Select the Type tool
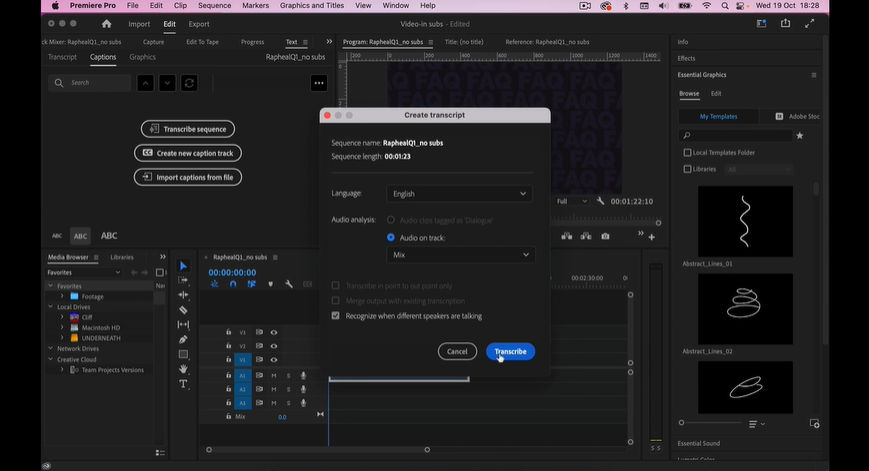 [183, 383]
